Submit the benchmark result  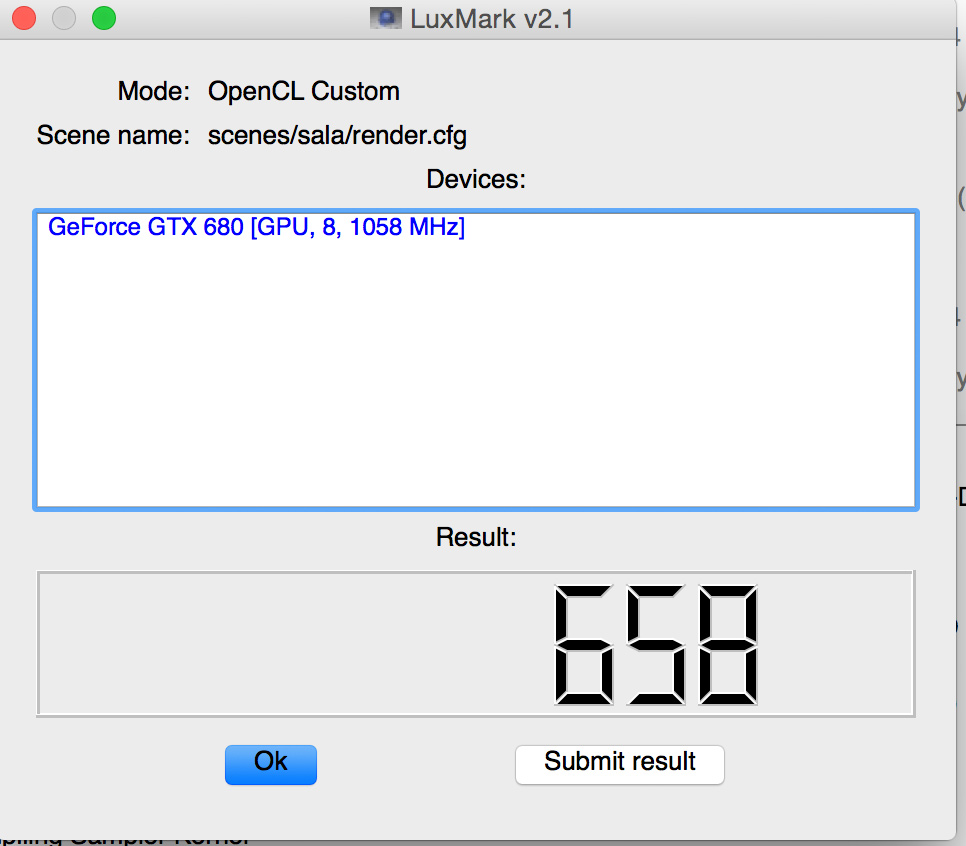[x=620, y=764]
